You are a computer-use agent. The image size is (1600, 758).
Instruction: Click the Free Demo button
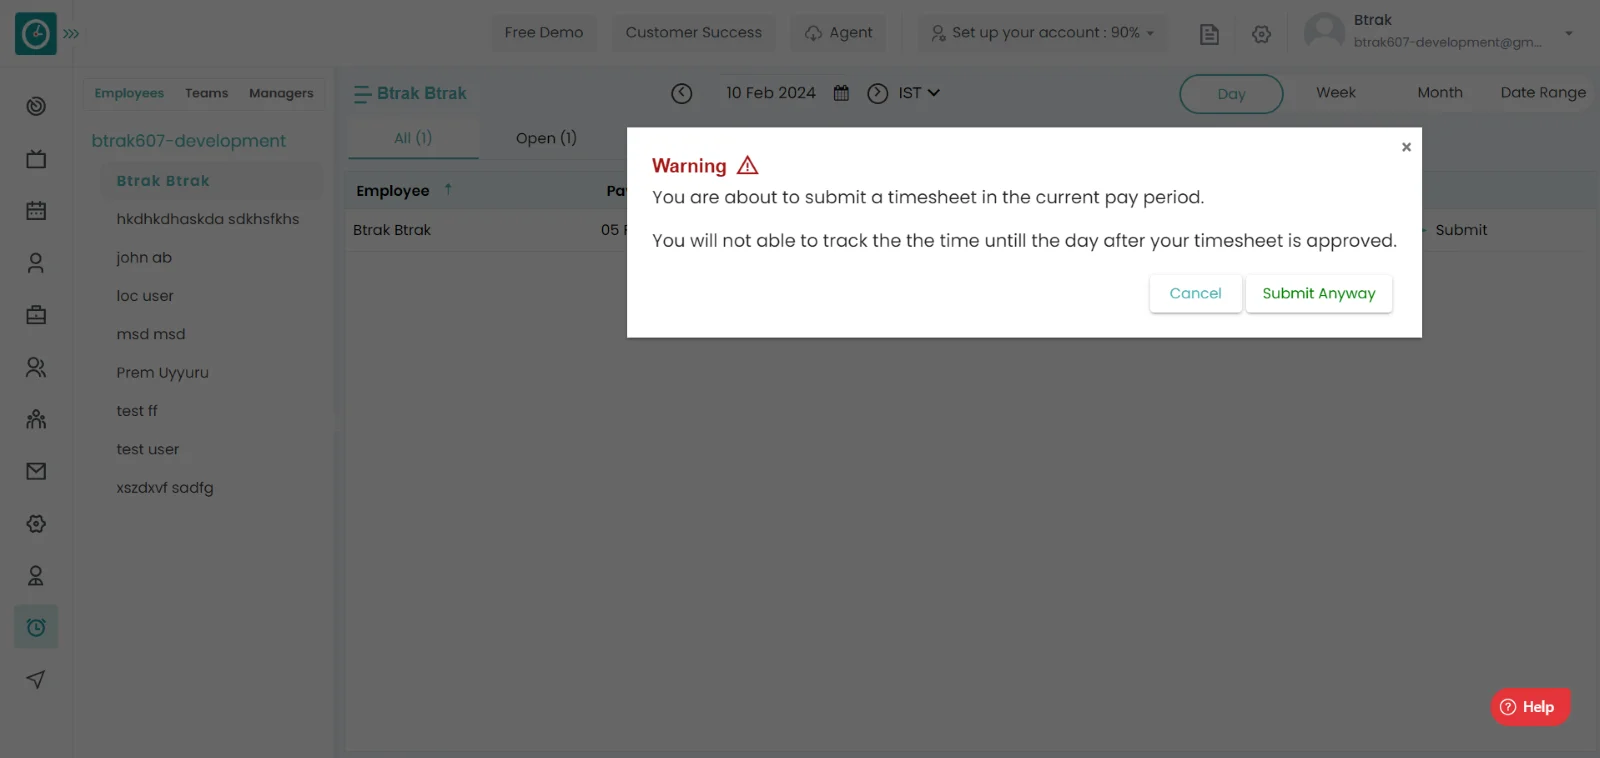click(544, 33)
